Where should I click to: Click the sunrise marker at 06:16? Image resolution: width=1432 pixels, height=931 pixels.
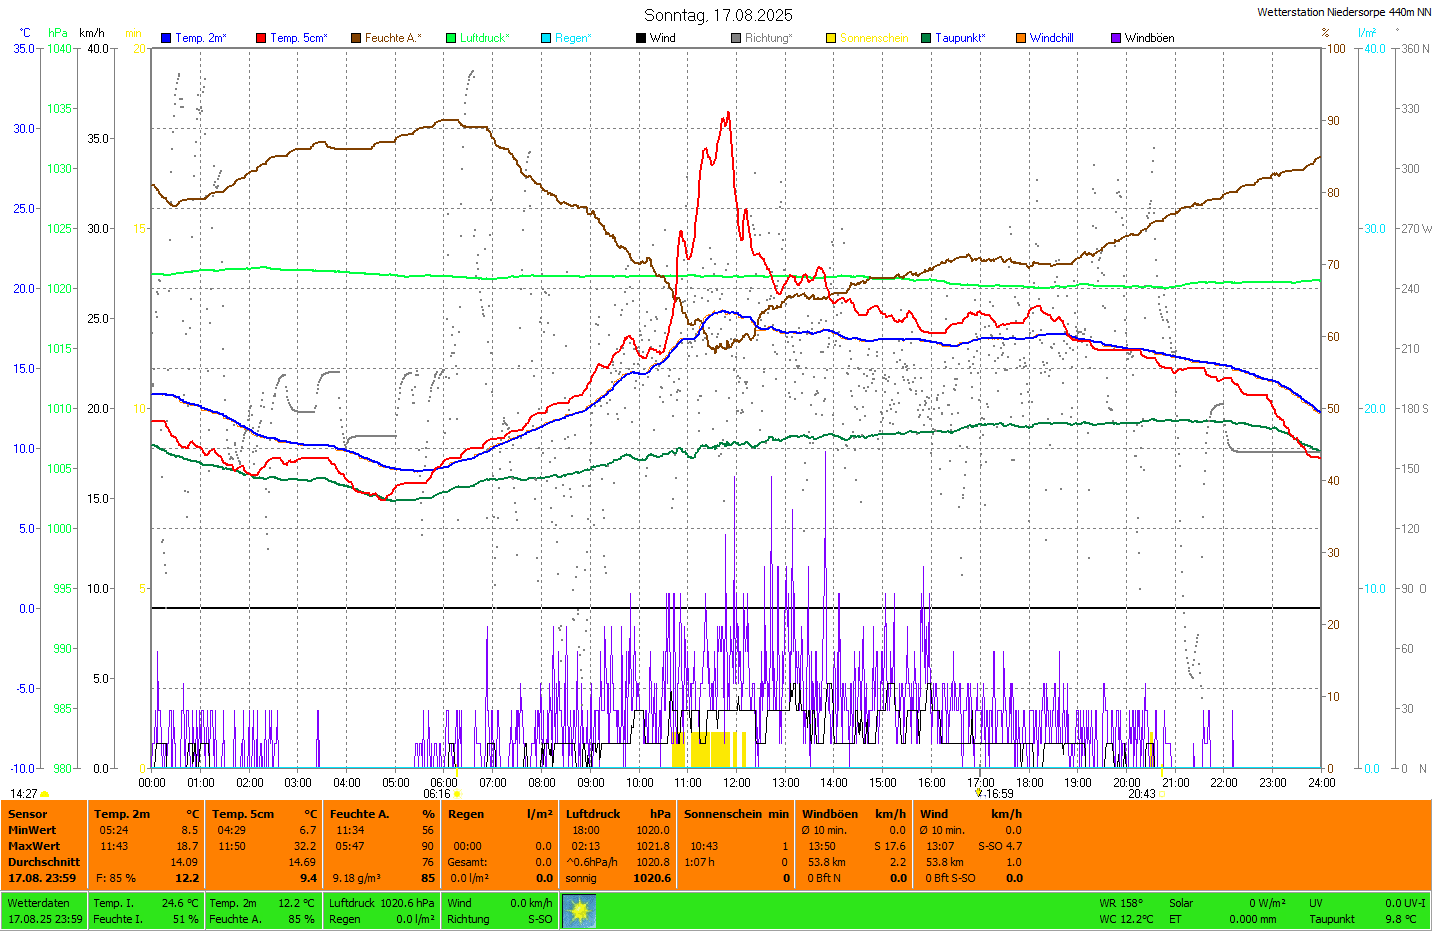tap(457, 794)
